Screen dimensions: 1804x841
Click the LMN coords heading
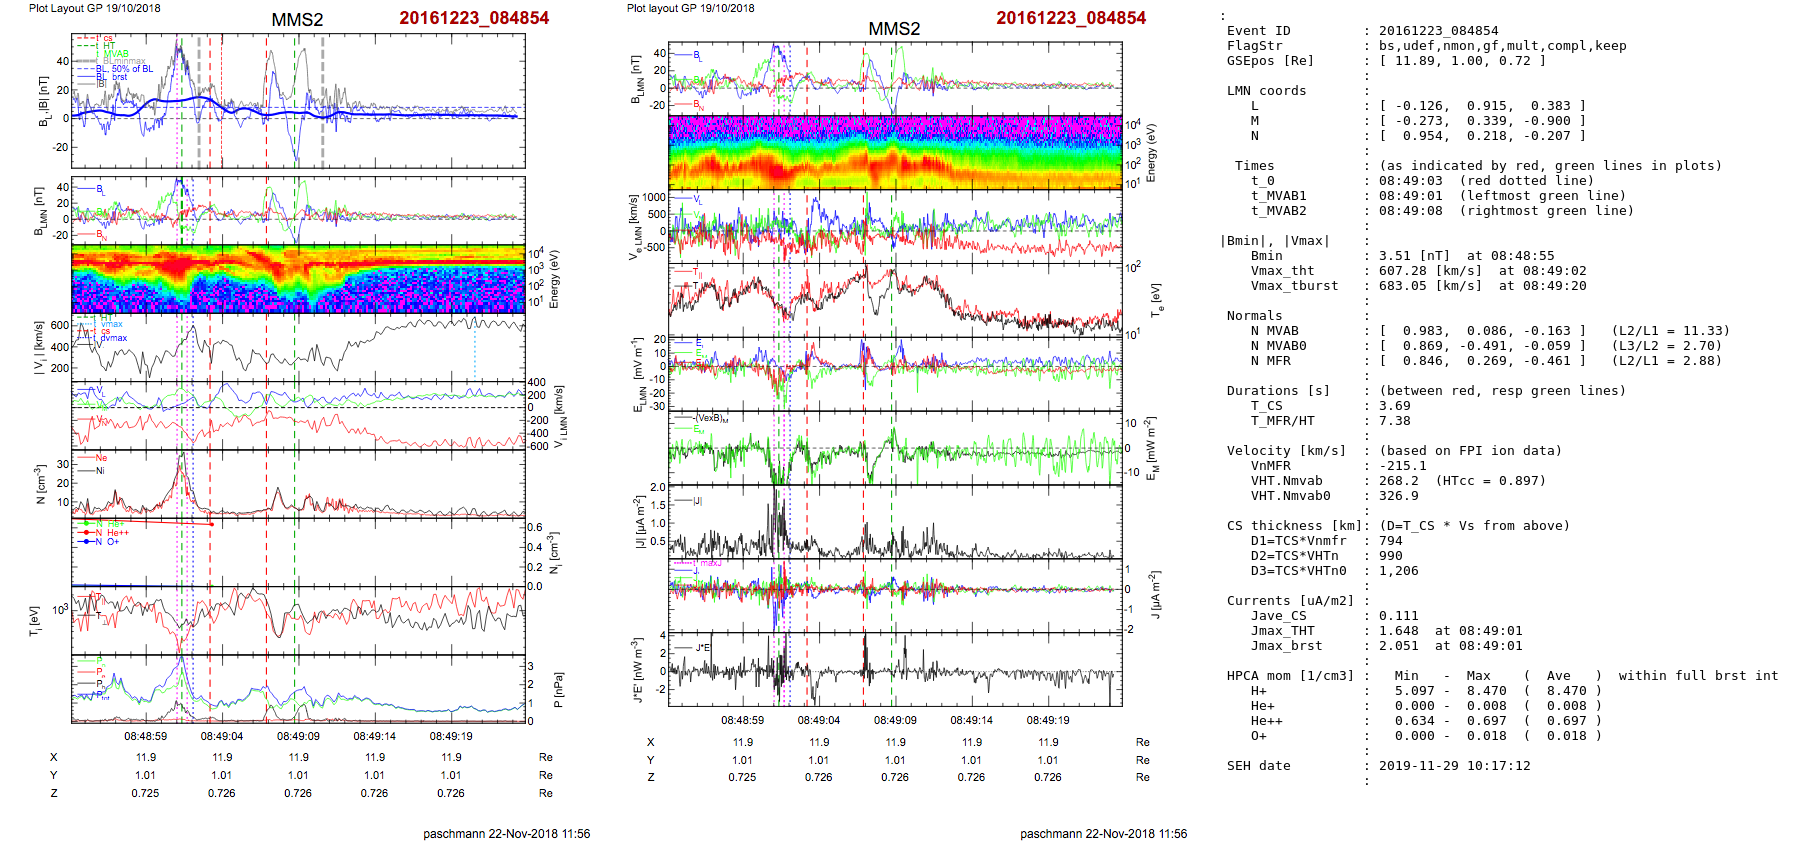coord(1266,91)
